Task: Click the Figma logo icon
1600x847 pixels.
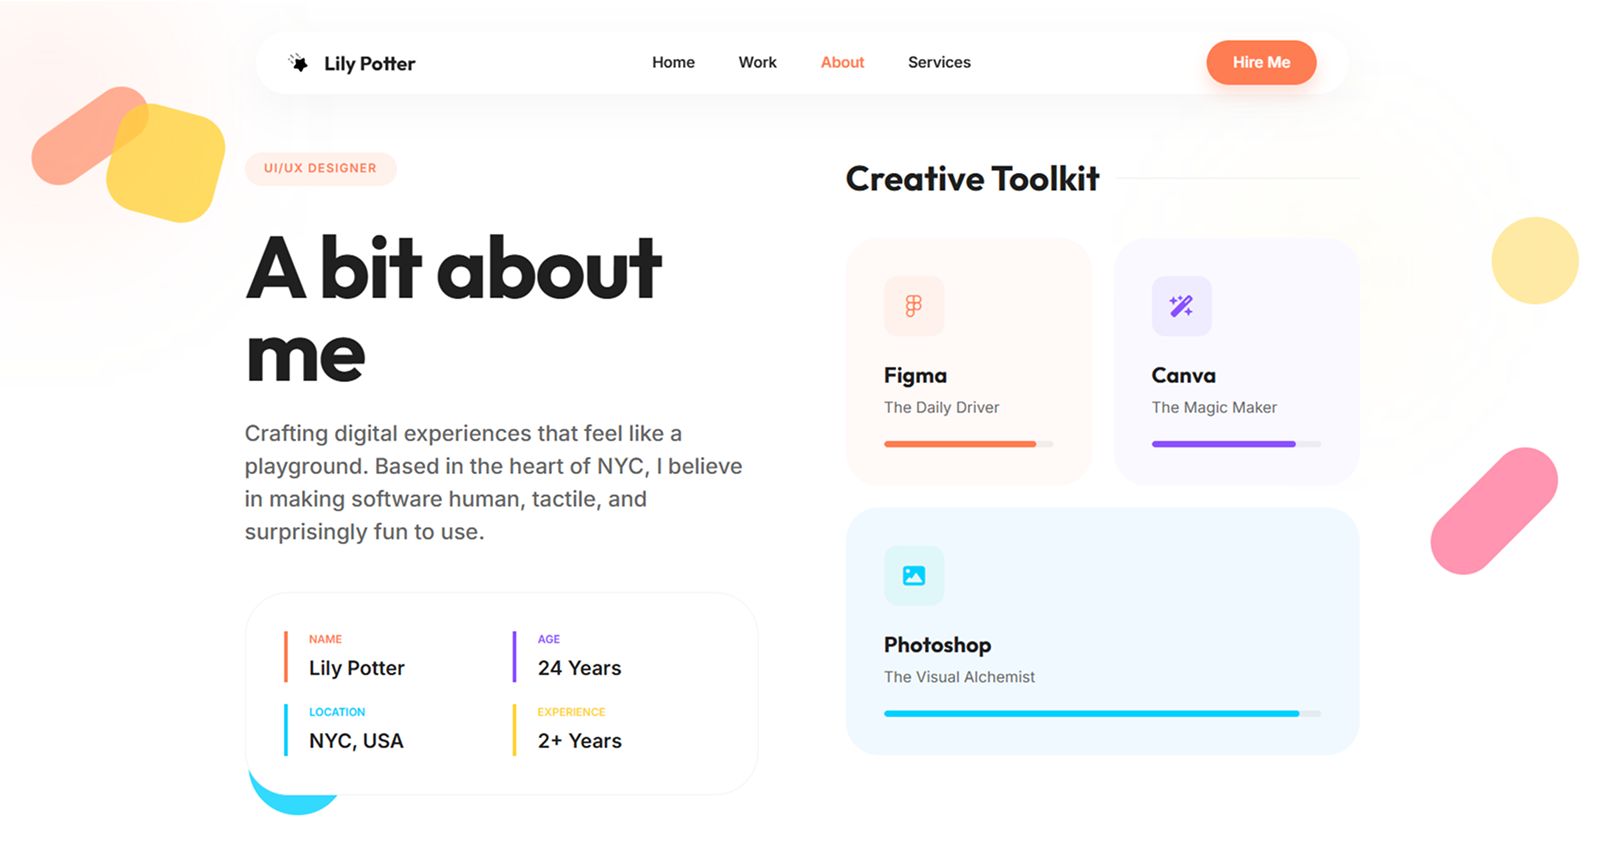Action: [x=913, y=306]
